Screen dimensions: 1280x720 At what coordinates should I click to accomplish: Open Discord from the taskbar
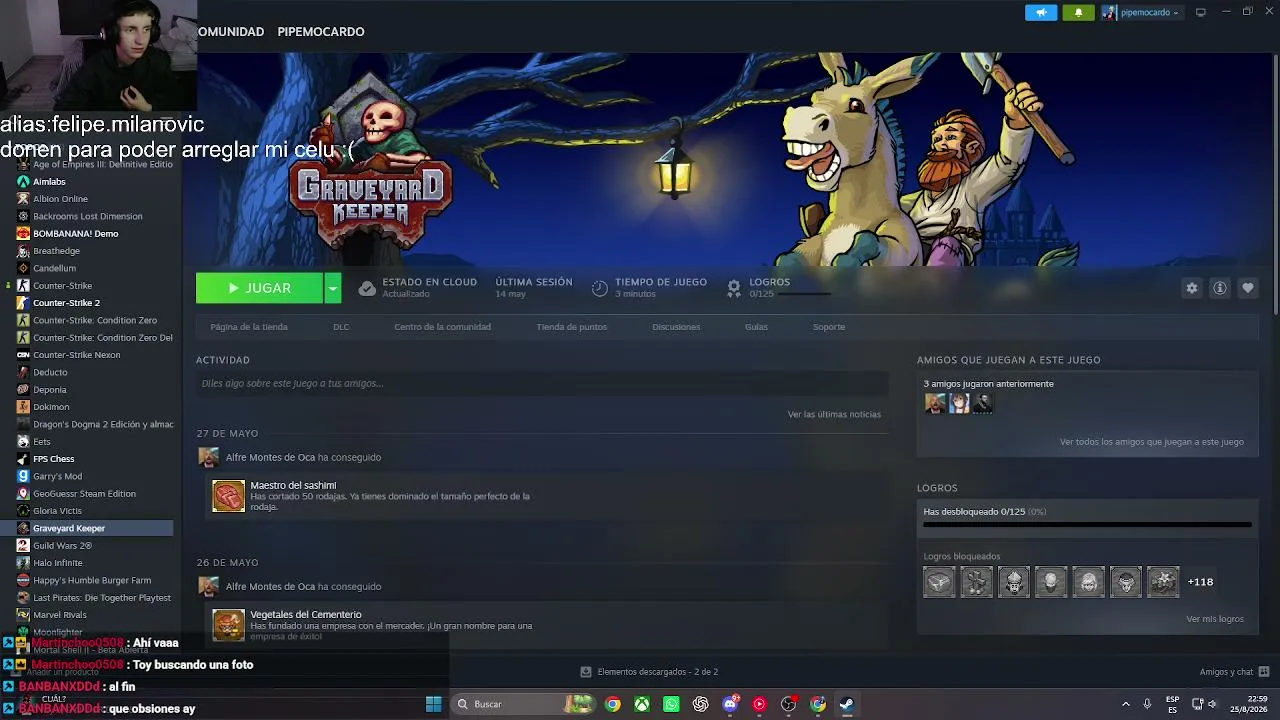pyautogui.click(x=730, y=704)
